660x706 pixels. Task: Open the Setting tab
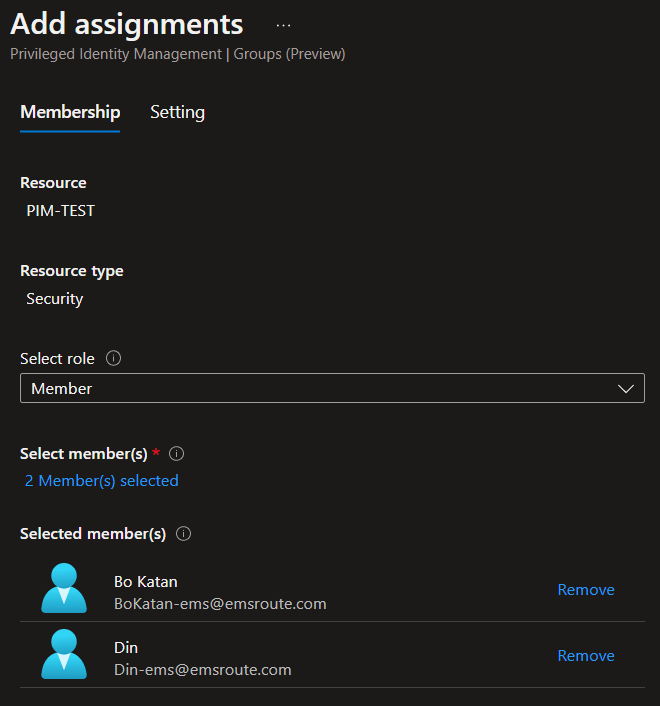click(x=177, y=112)
